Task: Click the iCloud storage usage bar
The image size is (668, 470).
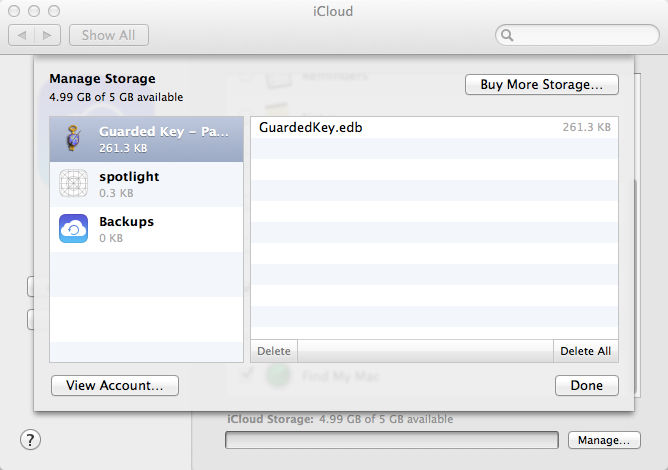Action: (392, 440)
